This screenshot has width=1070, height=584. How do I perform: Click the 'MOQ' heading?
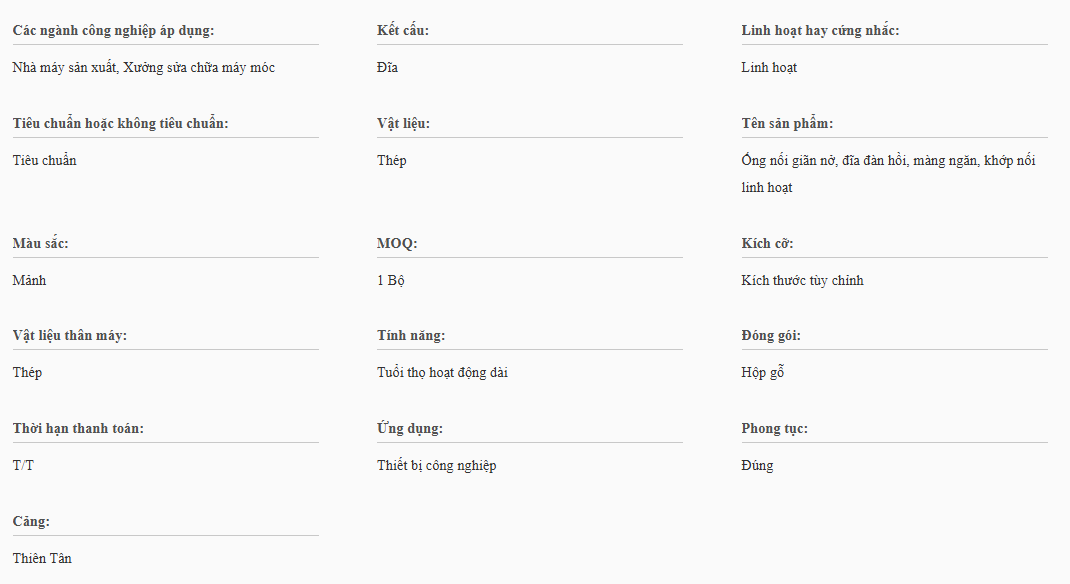tap(397, 244)
